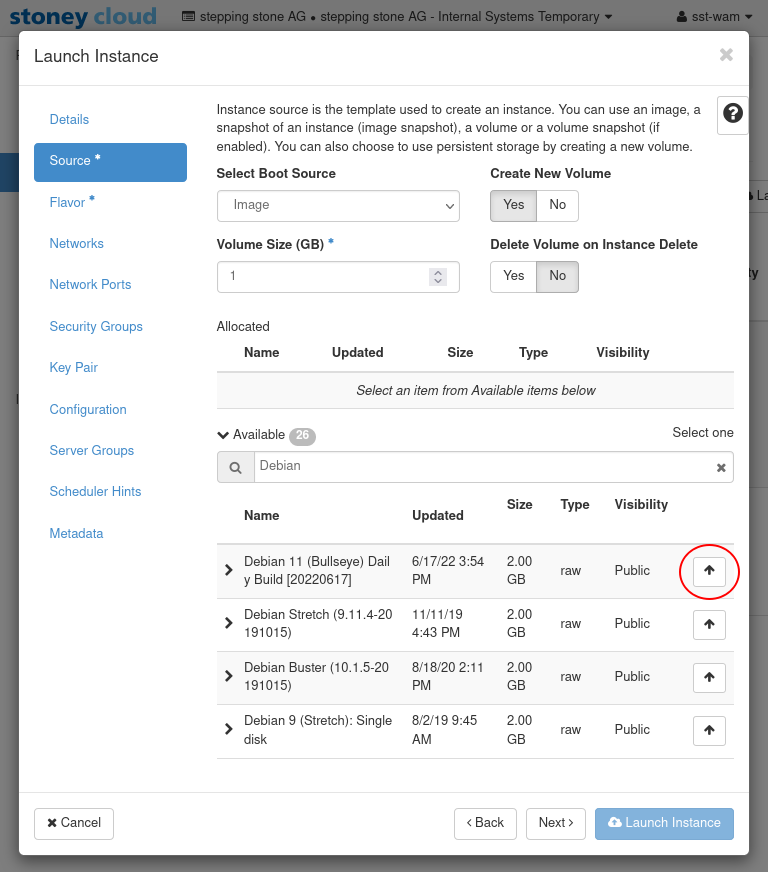Allocate Debian Stretch (9.11.4) image with up arrow

[x=709, y=624]
